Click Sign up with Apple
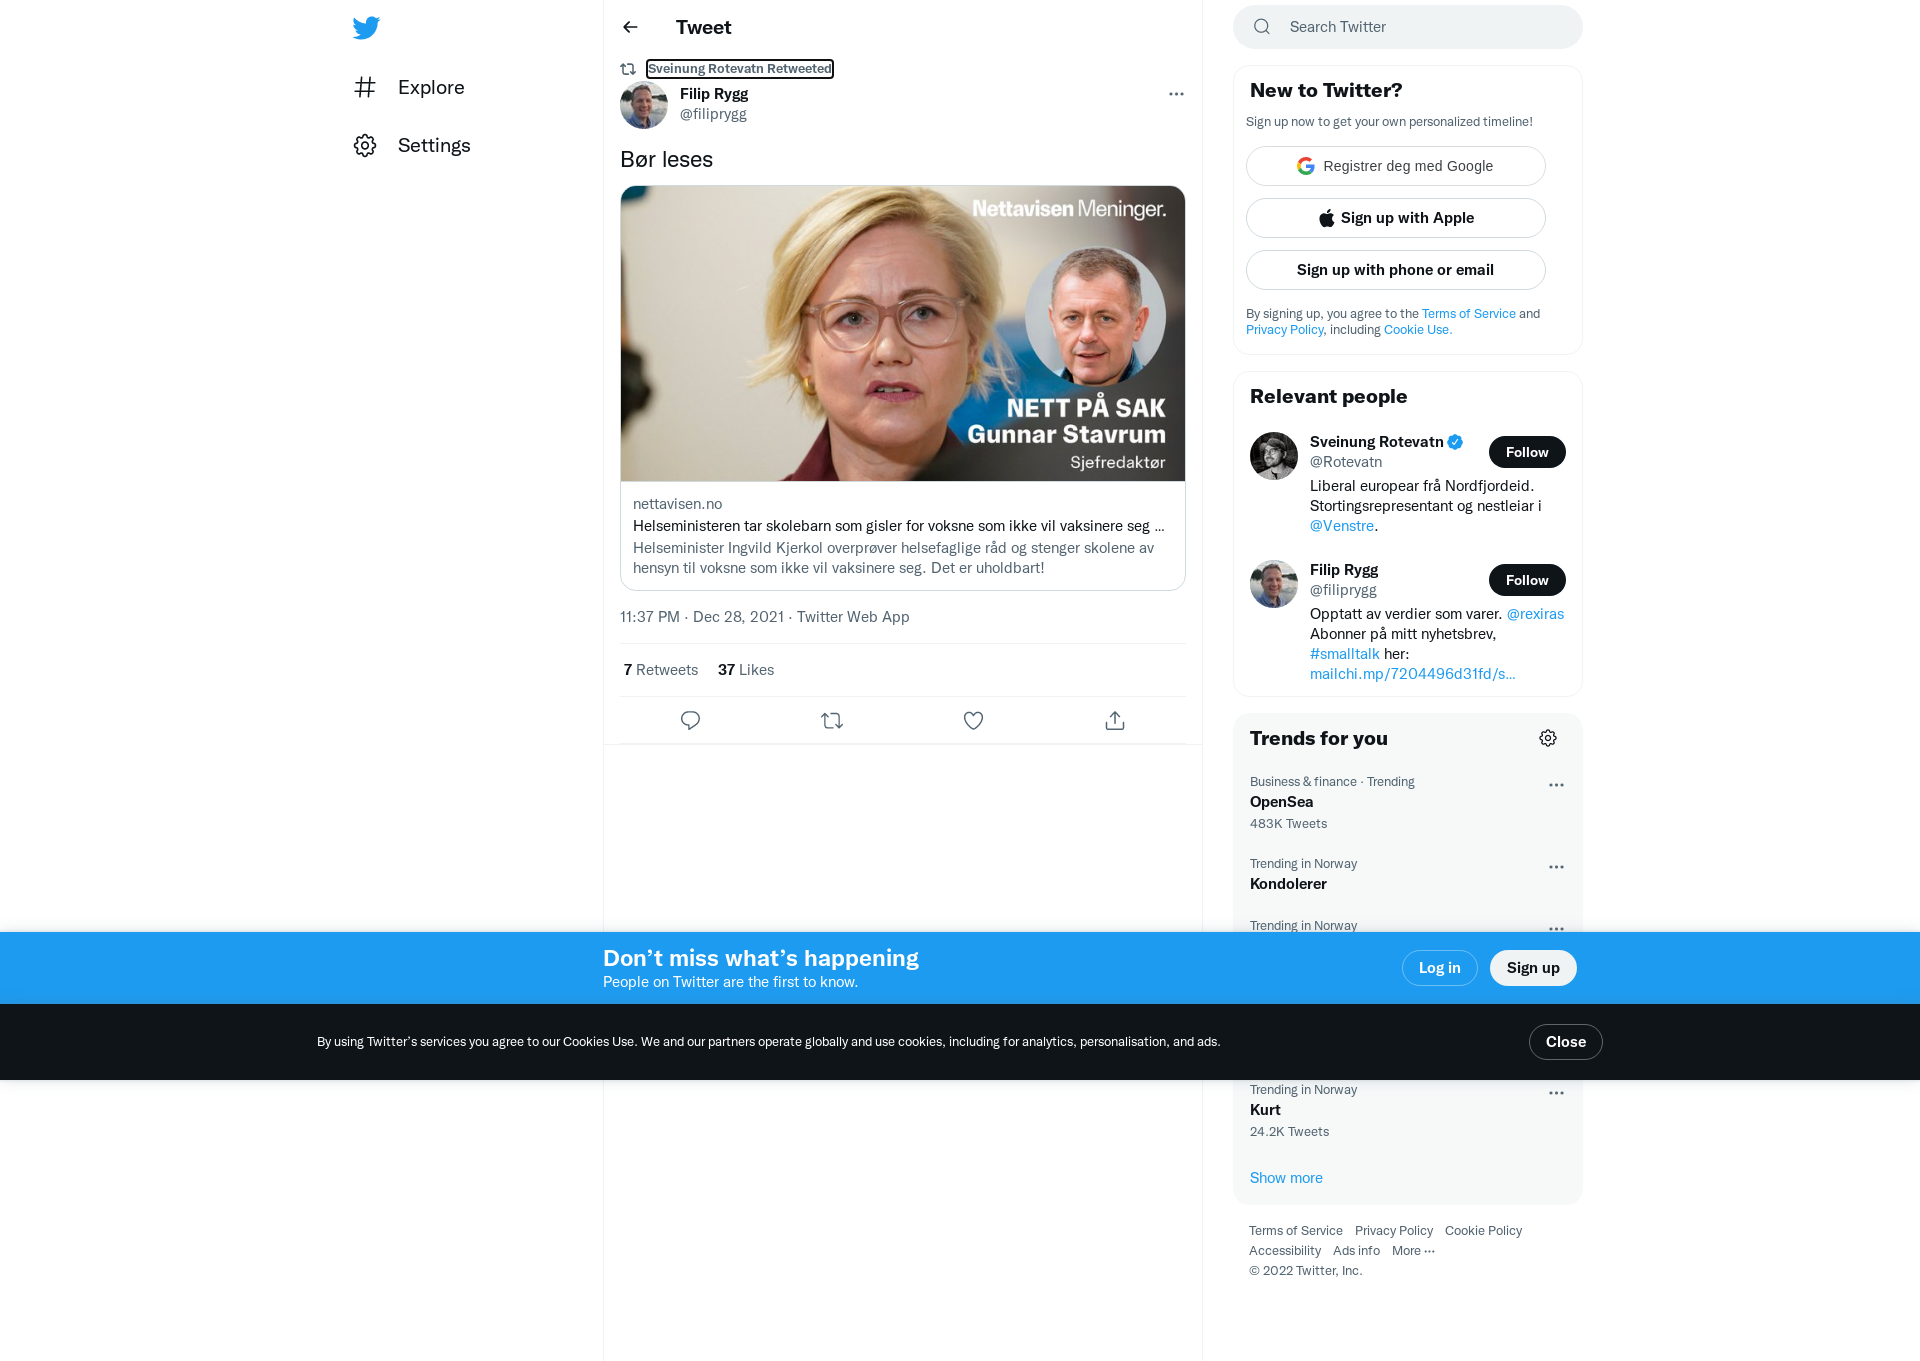This screenshot has width=1920, height=1361. tap(1396, 218)
